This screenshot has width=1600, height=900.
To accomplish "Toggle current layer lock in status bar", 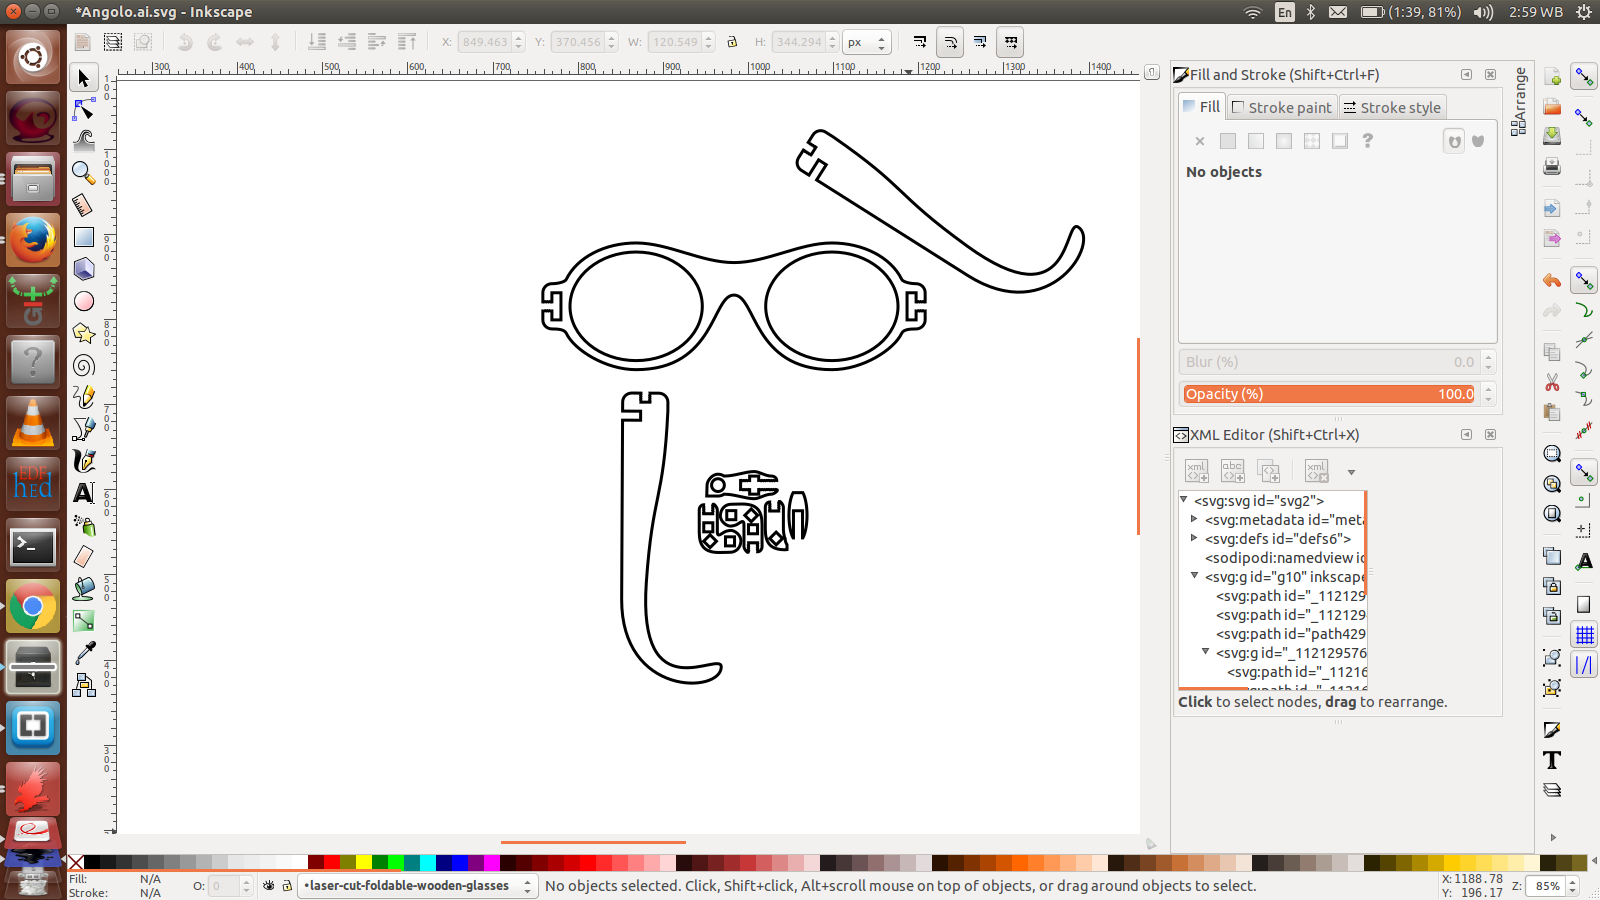I will 287,886.
